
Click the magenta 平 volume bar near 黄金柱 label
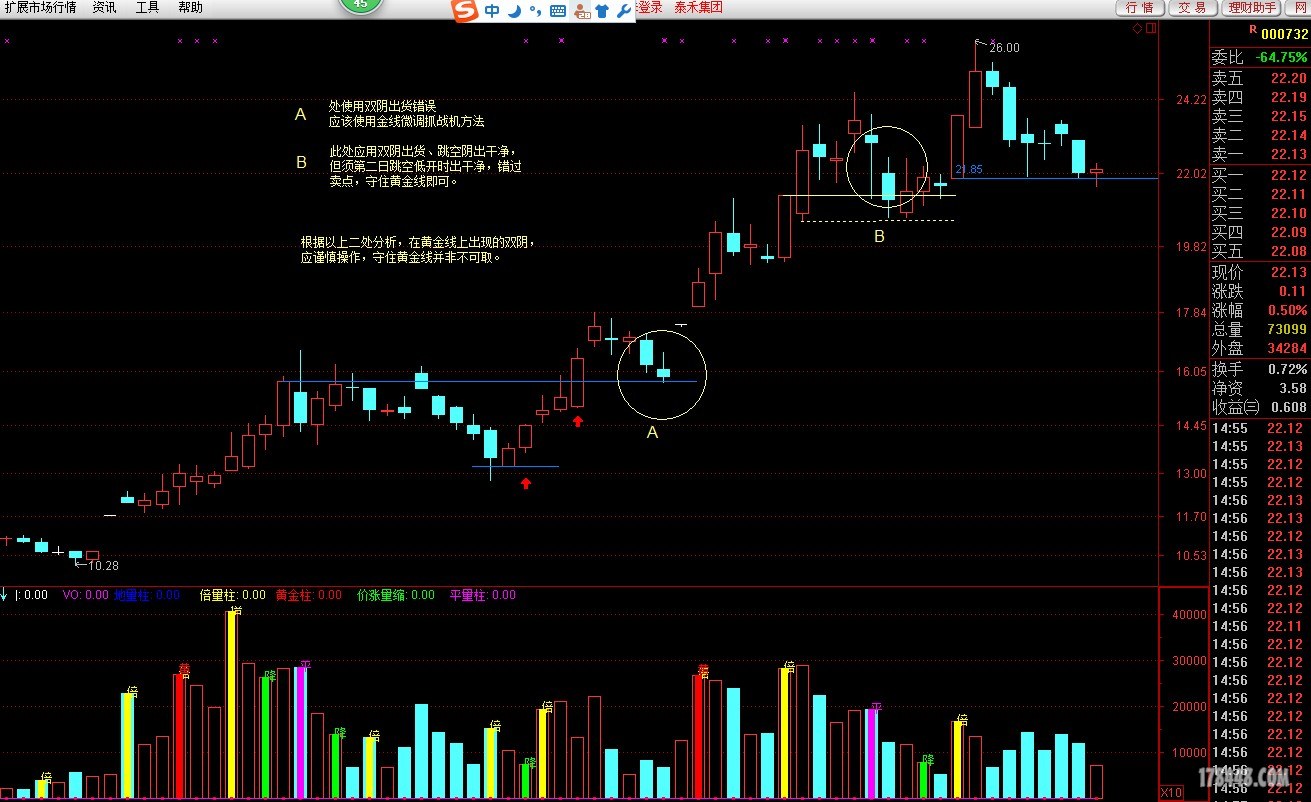click(301, 732)
